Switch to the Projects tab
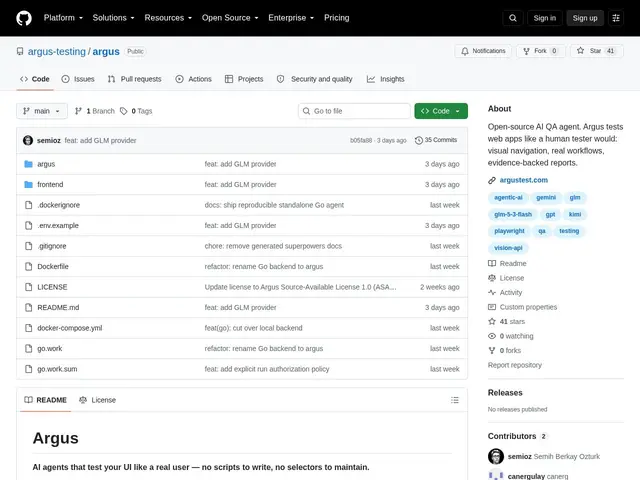Screen dimensions: 640x480 pos(244,79)
